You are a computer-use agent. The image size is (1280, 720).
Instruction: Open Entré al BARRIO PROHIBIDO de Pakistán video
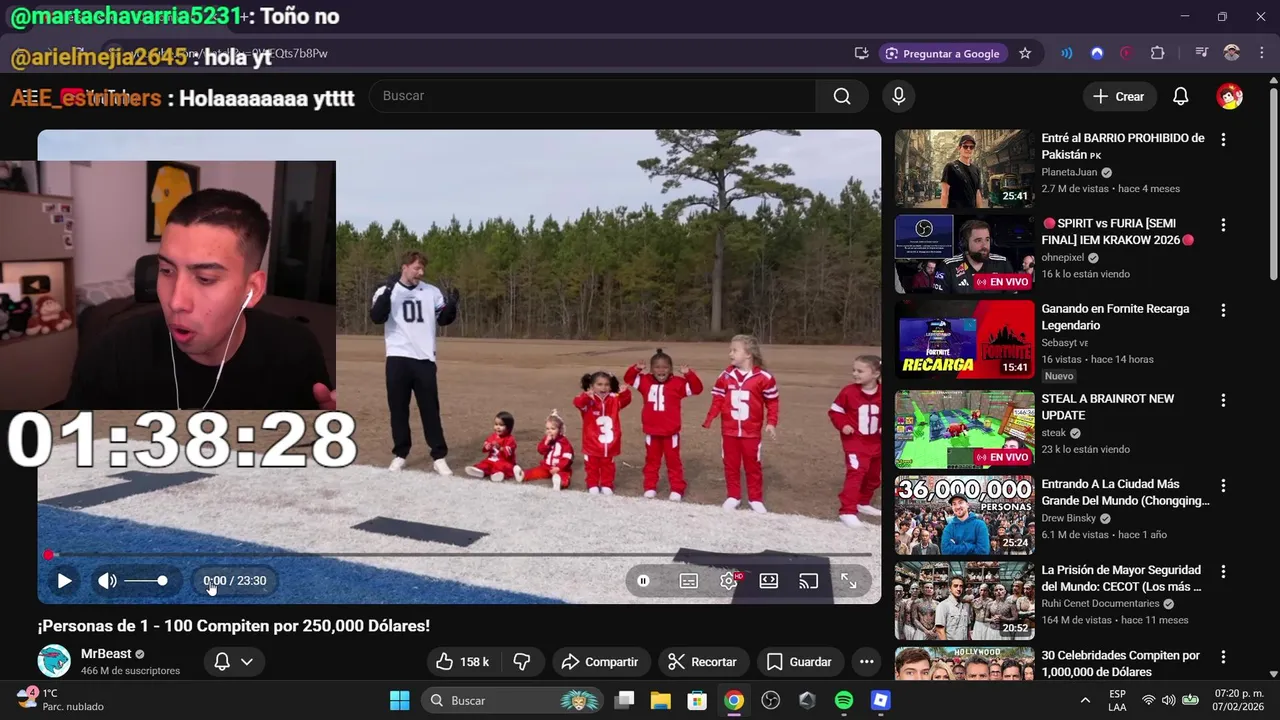(x=1123, y=146)
